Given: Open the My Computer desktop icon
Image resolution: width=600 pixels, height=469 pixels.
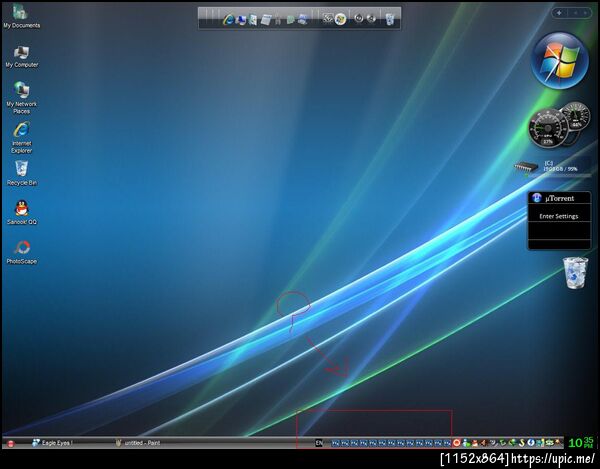Looking at the screenshot, I should pos(21,57).
